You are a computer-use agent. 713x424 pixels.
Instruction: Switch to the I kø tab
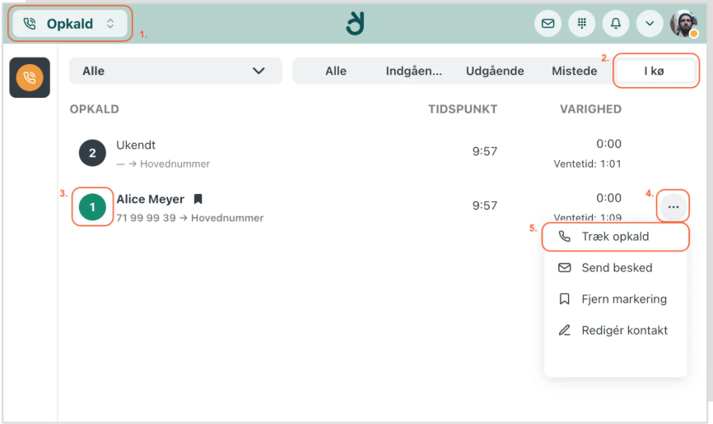[x=654, y=71]
